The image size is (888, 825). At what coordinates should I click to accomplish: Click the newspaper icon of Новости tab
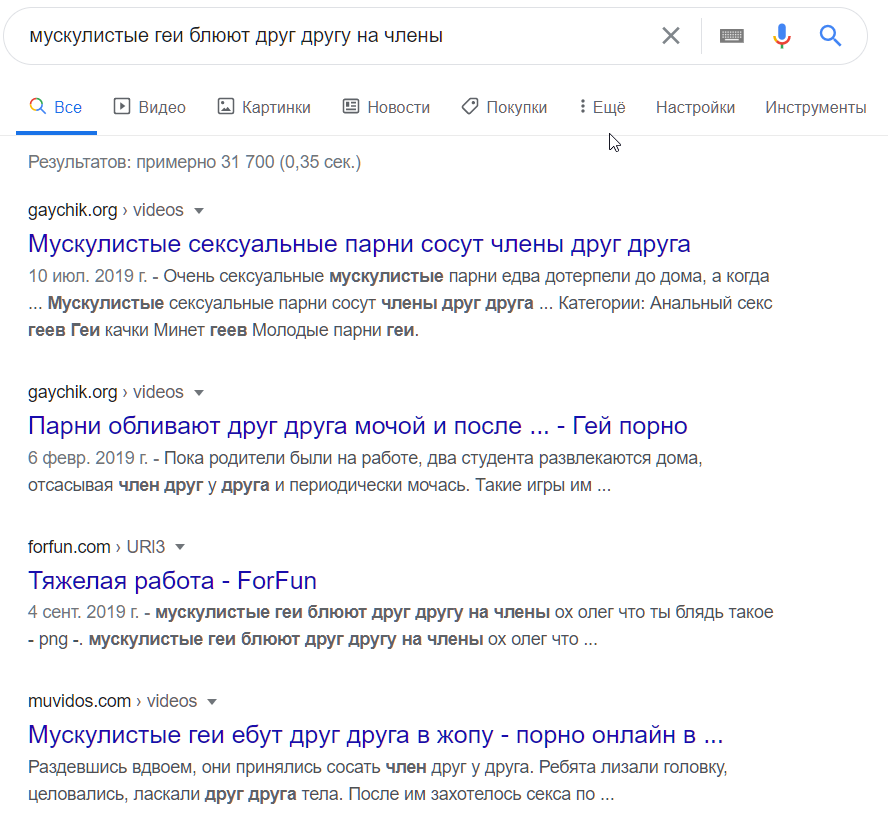coord(350,107)
